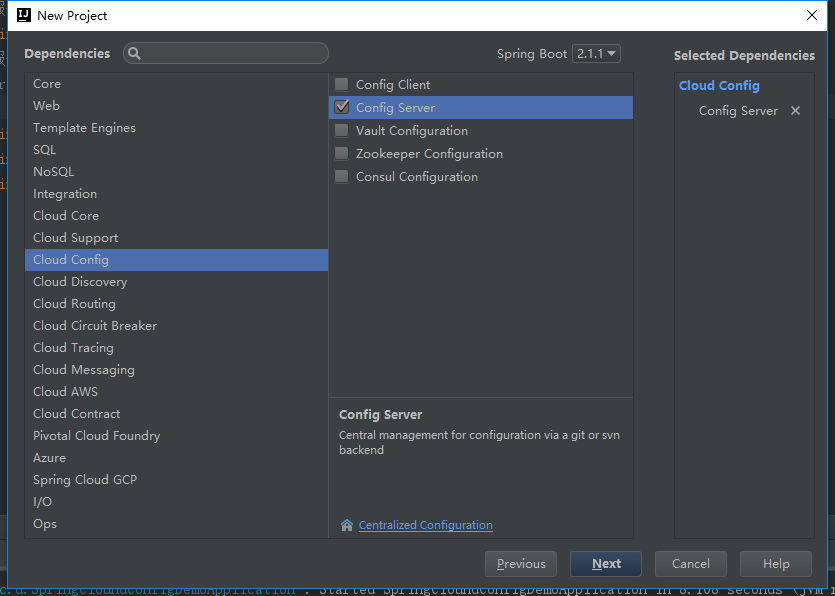Uncheck the Config Server checkbox
835x596 pixels.
(341, 107)
